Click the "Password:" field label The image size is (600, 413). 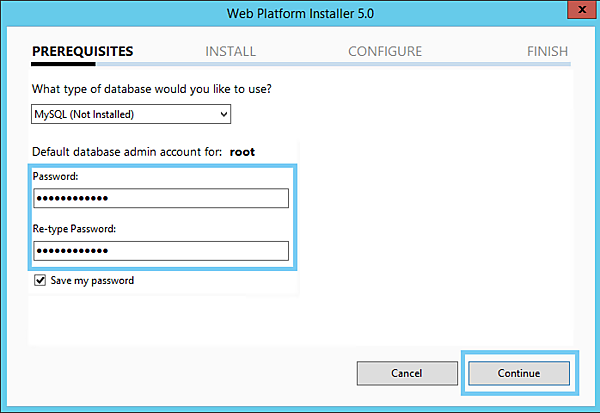(x=55, y=176)
